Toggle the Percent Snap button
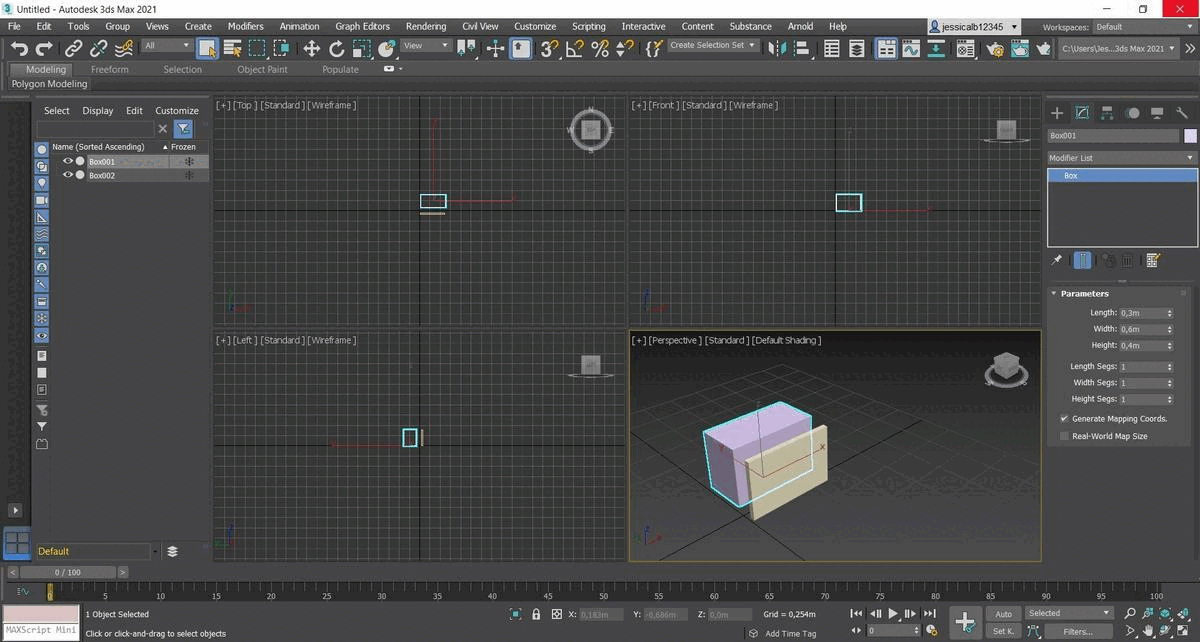The width and height of the screenshot is (1200, 642). point(599,47)
